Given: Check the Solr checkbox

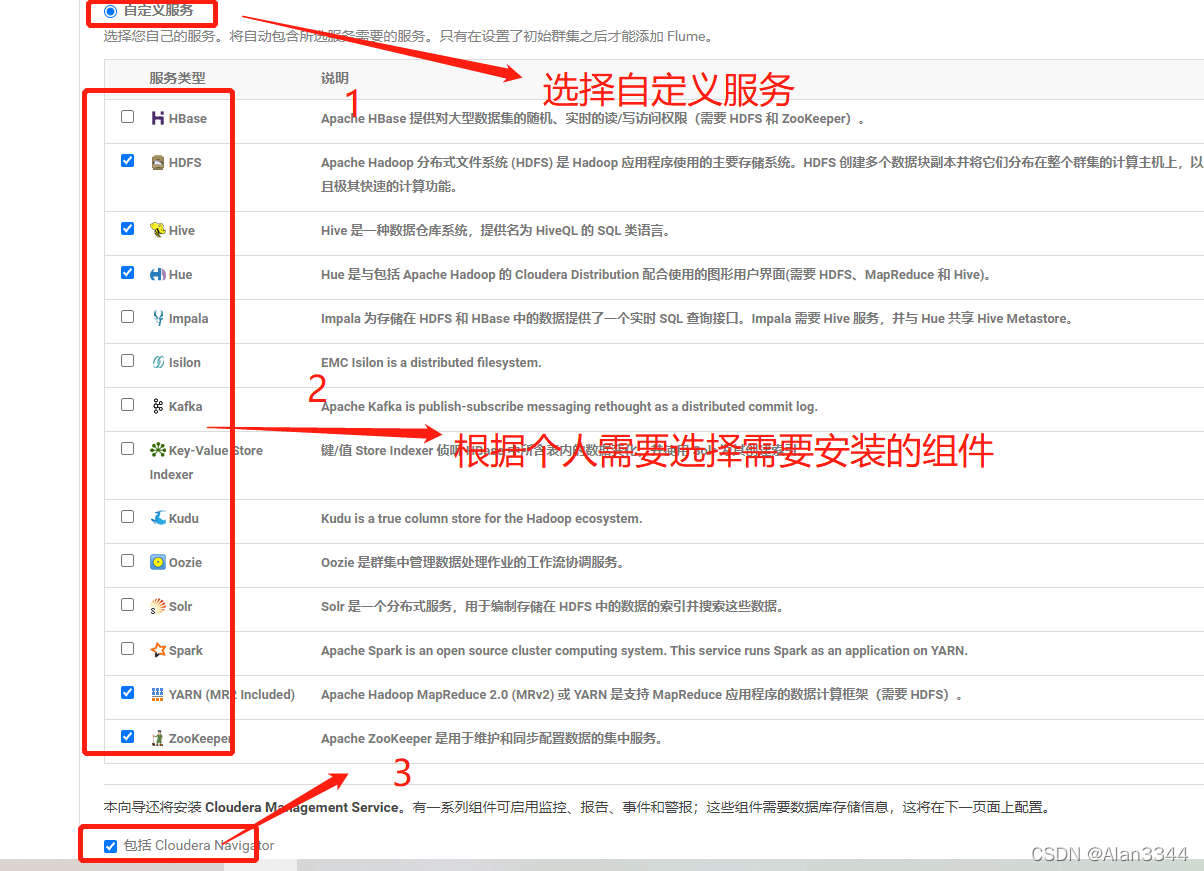Looking at the screenshot, I should (127, 604).
